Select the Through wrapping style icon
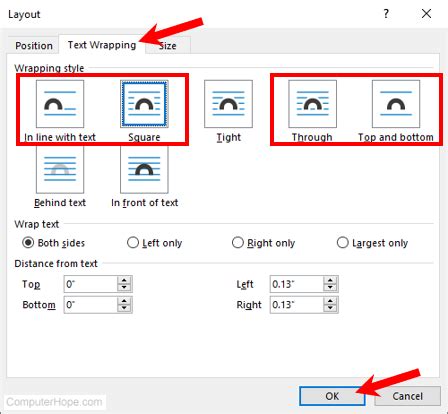The height and width of the screenshot is (414, 448). tap(312, 104)
